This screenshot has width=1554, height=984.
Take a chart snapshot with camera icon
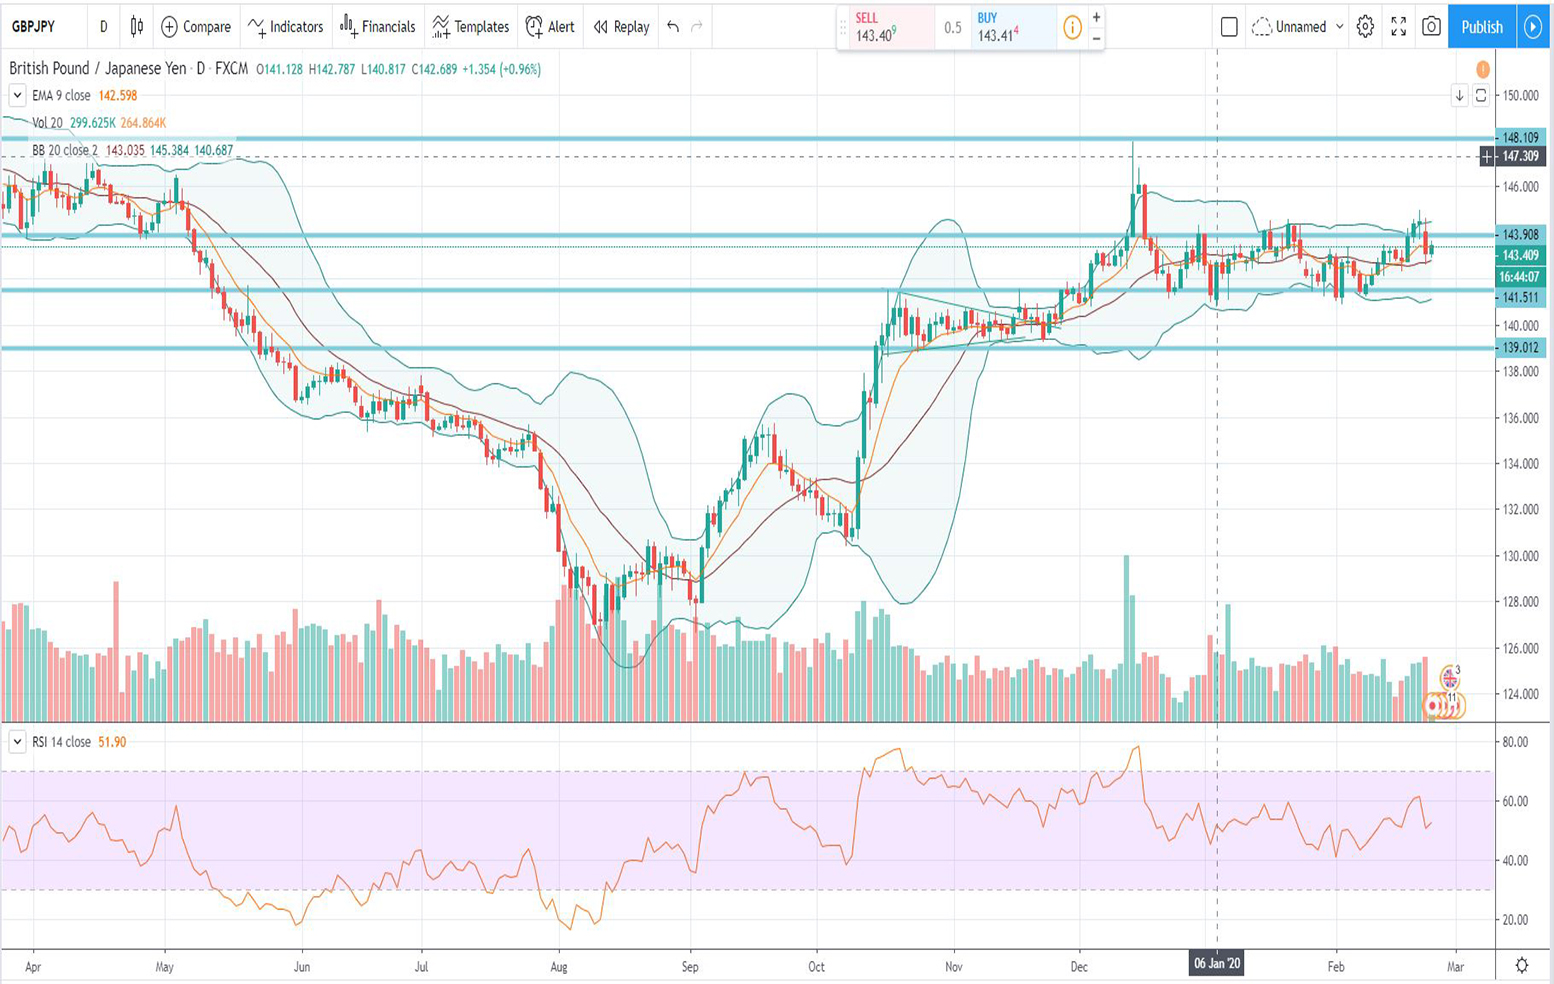point(1431,27)
